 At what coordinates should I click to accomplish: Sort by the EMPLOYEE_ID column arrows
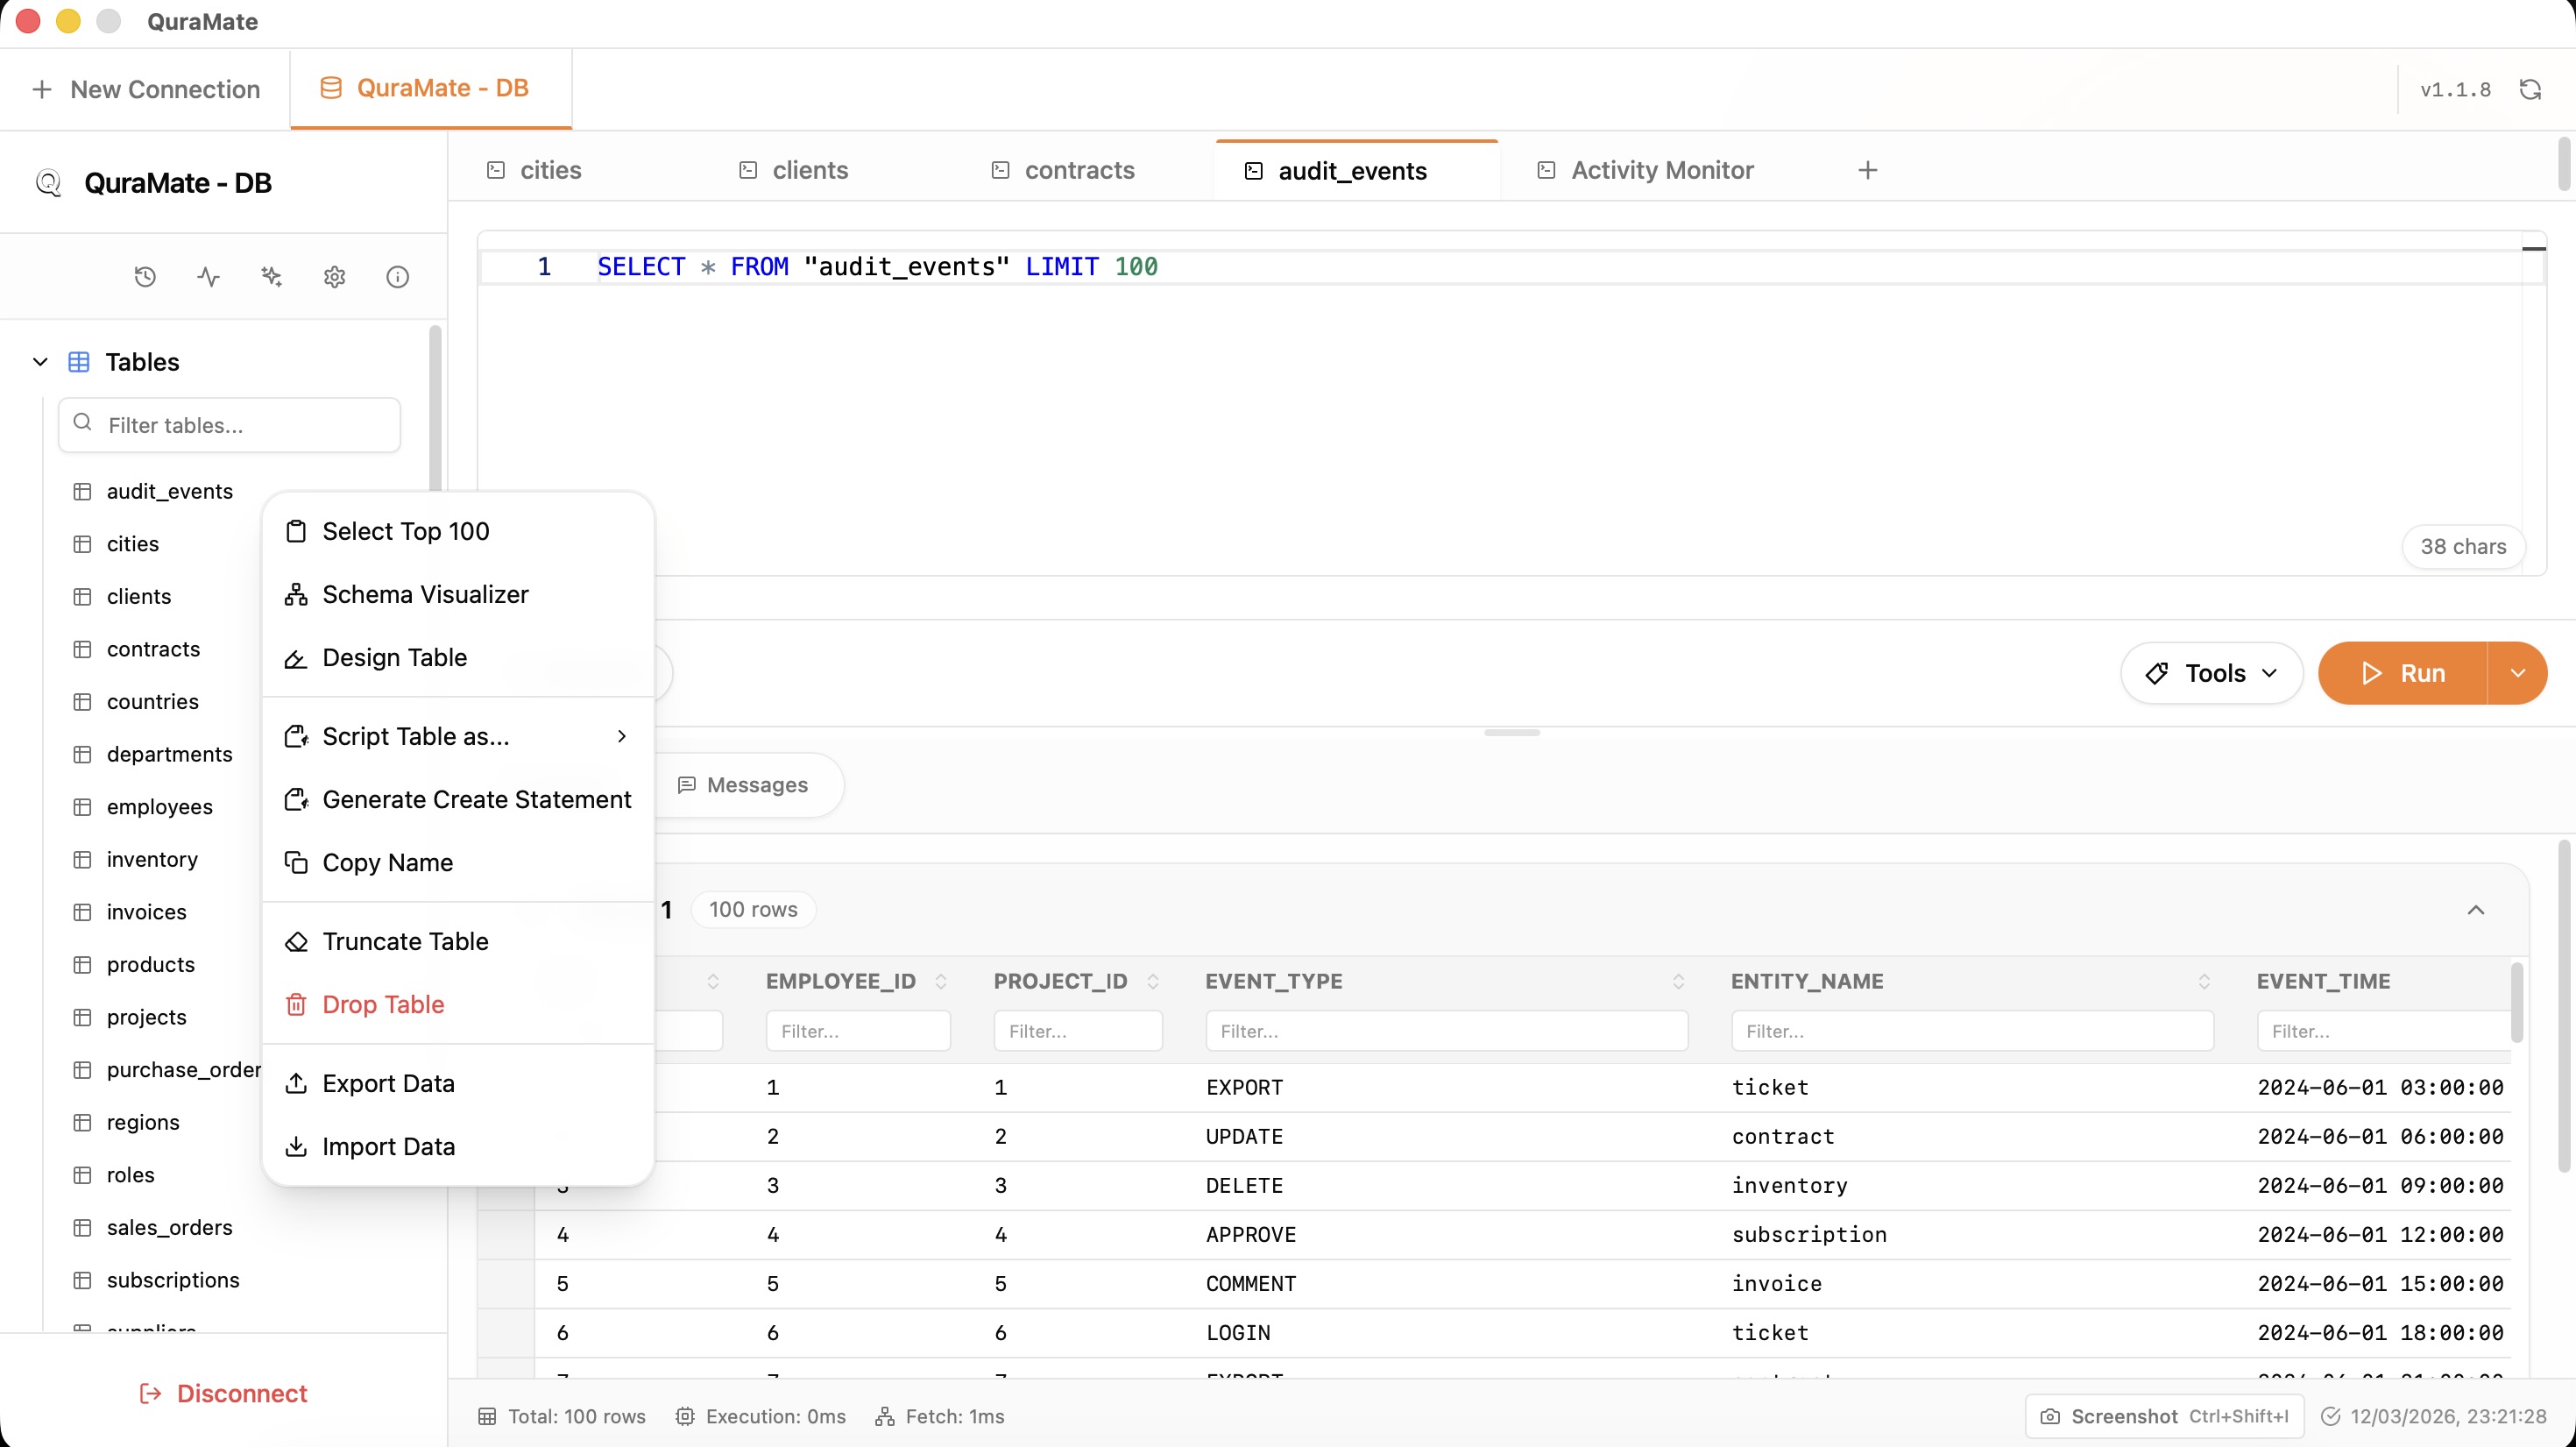(x=940, y=981)
